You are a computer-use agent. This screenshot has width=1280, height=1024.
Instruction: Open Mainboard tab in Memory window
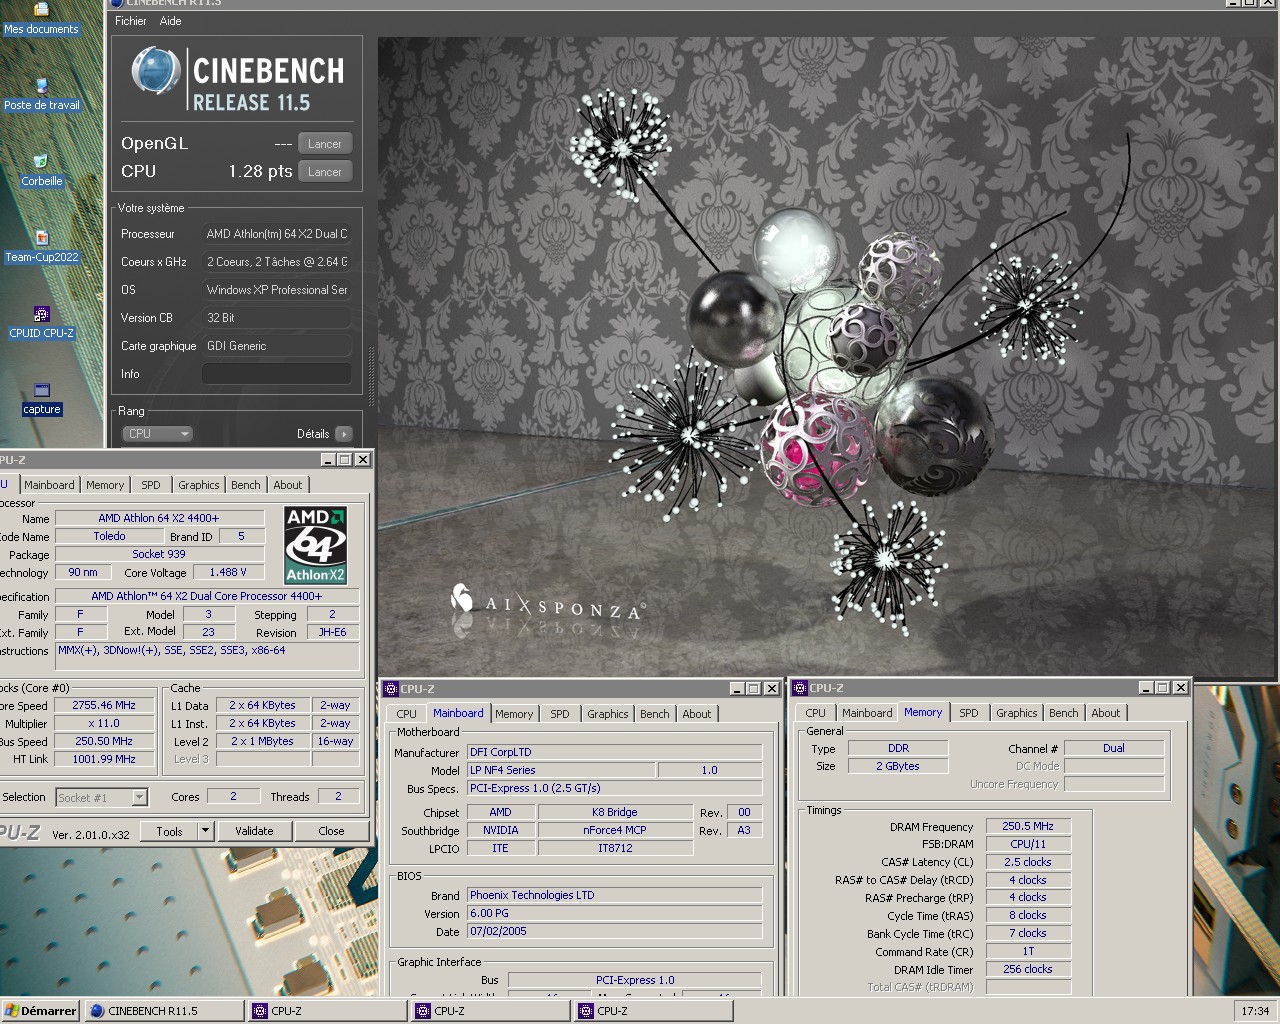coord(867,713)
